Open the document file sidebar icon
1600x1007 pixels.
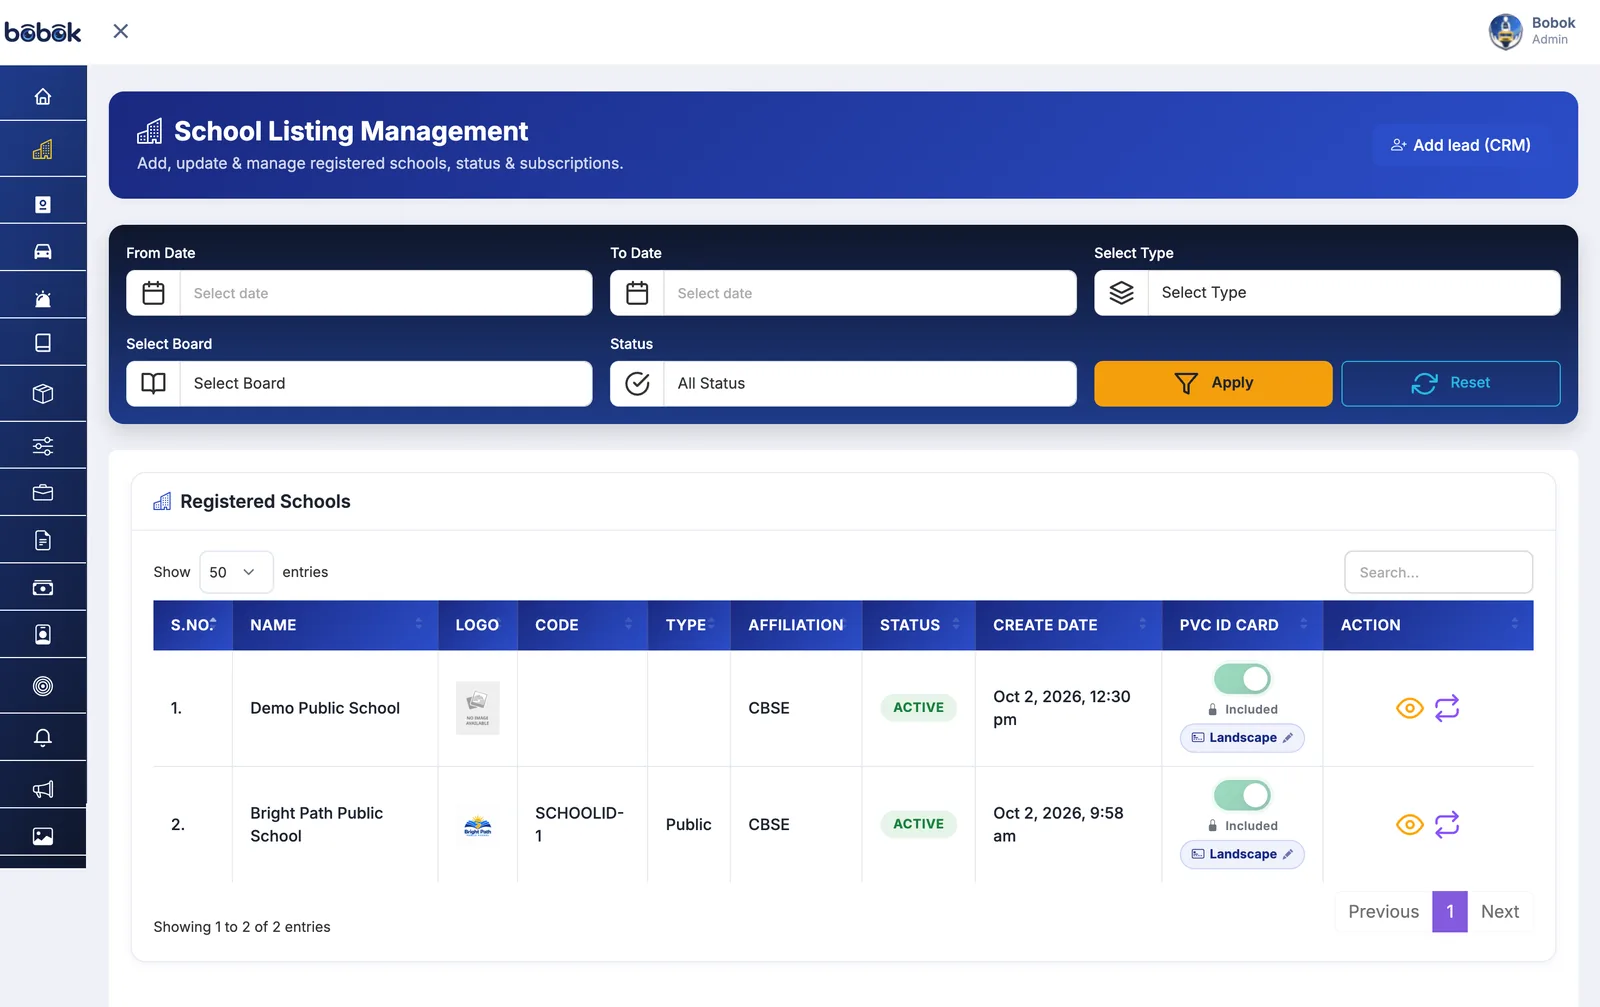pyautogui.click(x=43, y=541)
